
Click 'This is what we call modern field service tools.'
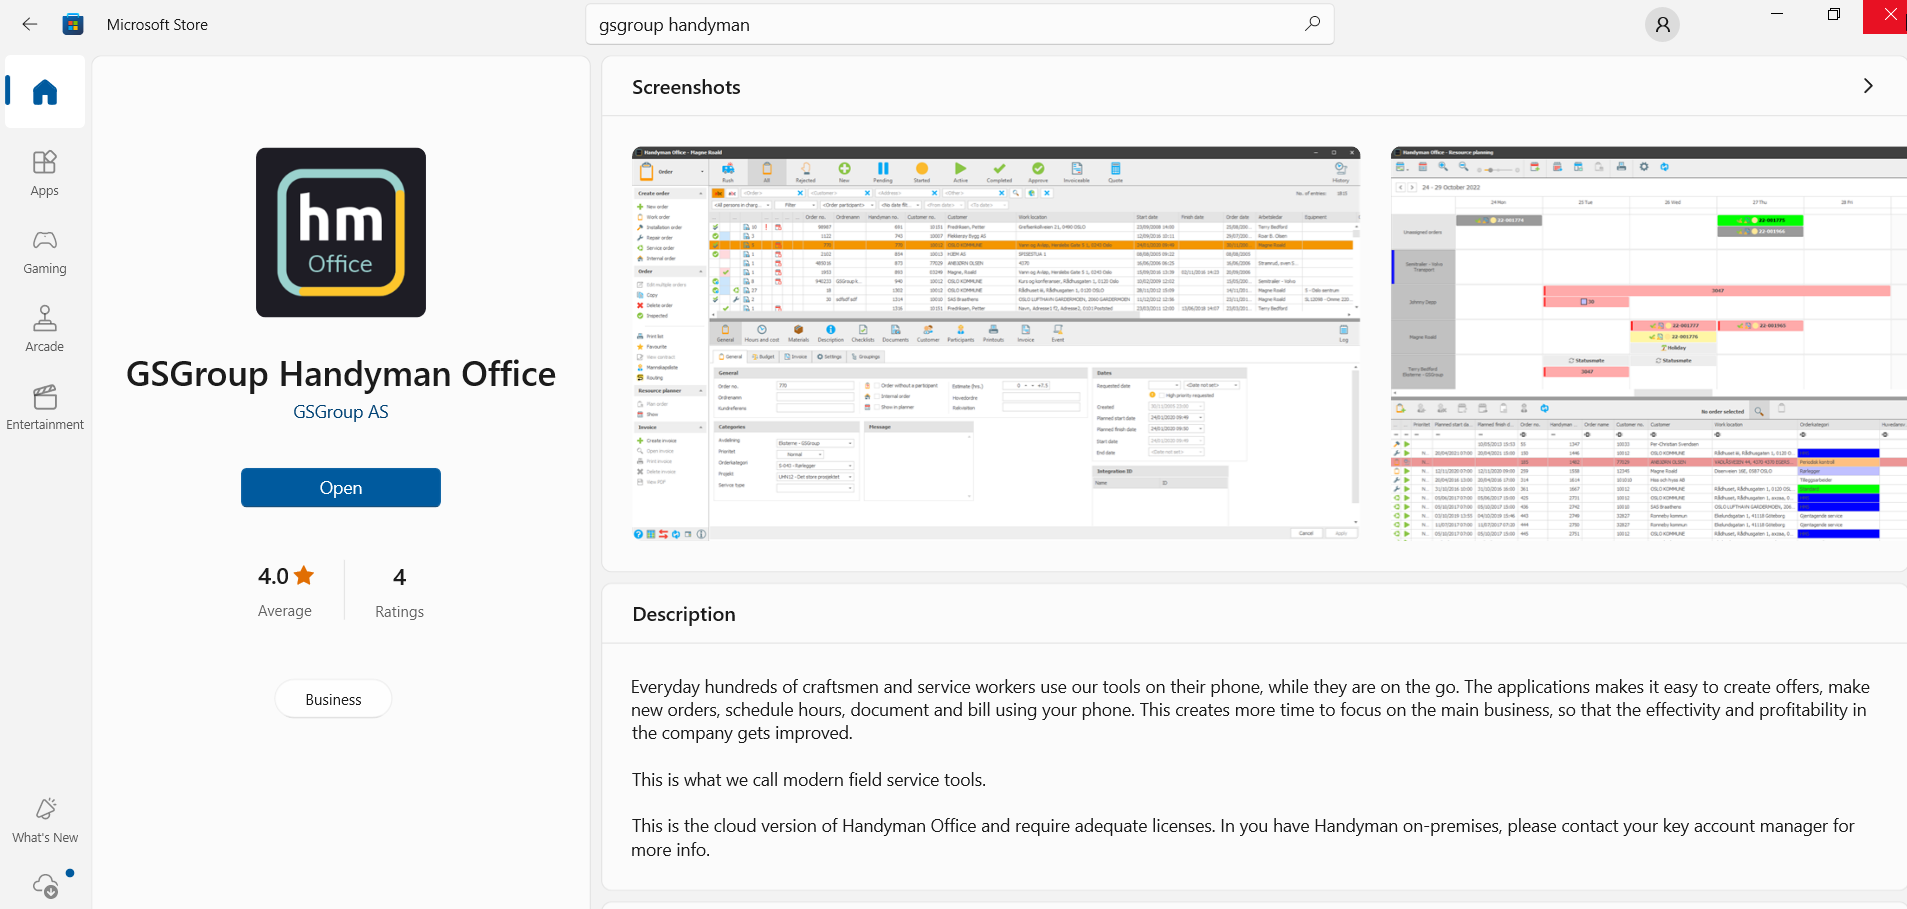[x=808, y=780]
